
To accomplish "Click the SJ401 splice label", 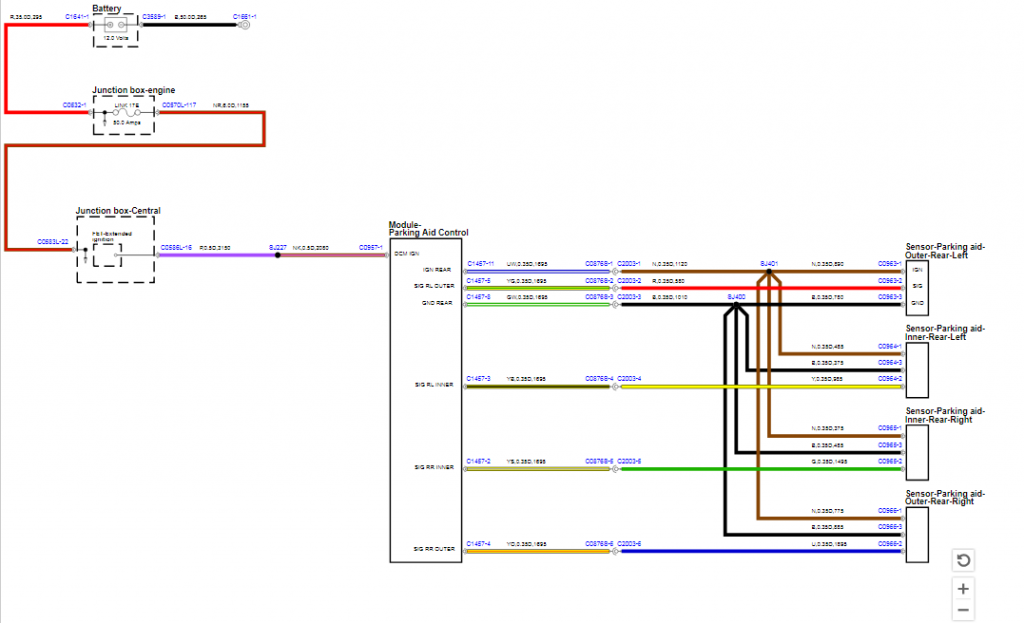I will coord(769,264).
